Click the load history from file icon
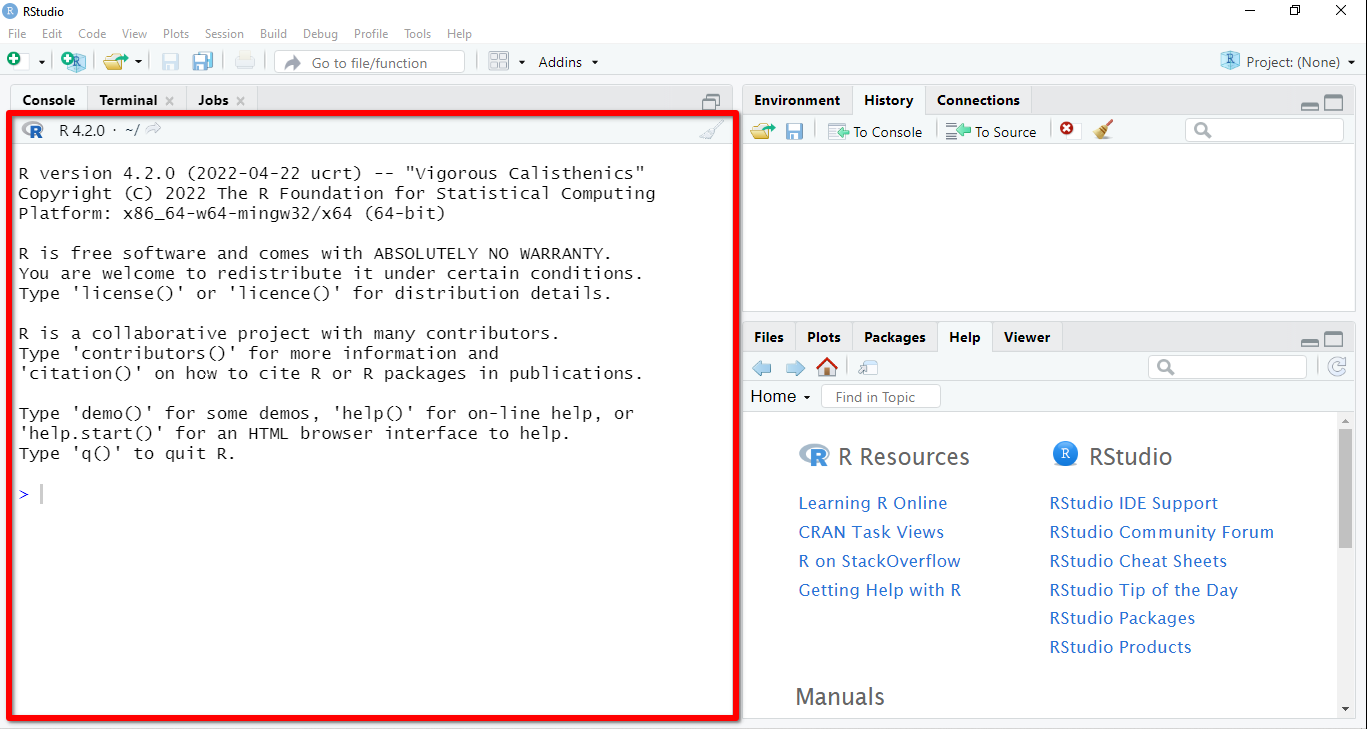 [763, 131]
